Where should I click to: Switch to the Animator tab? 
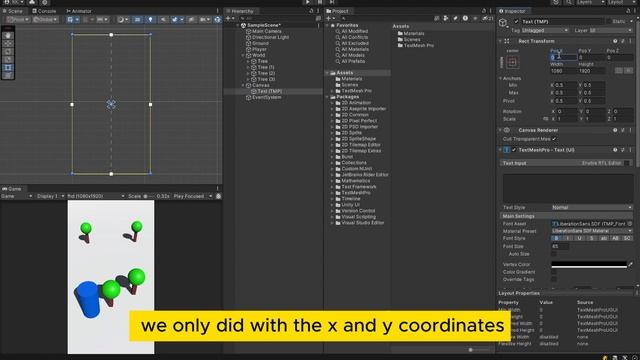pos(79,11)
